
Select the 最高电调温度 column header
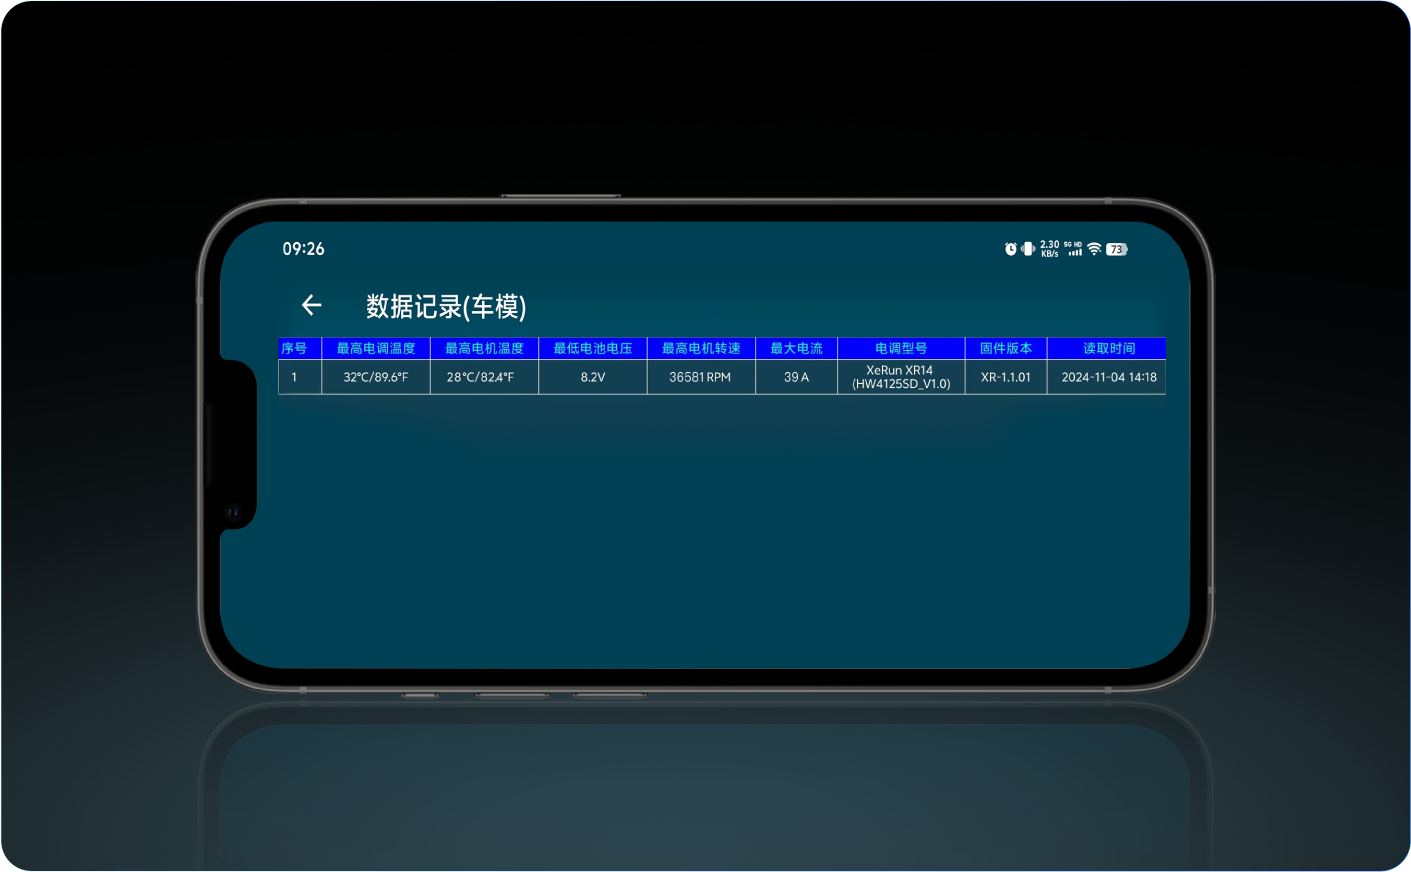tap(376, 348)
